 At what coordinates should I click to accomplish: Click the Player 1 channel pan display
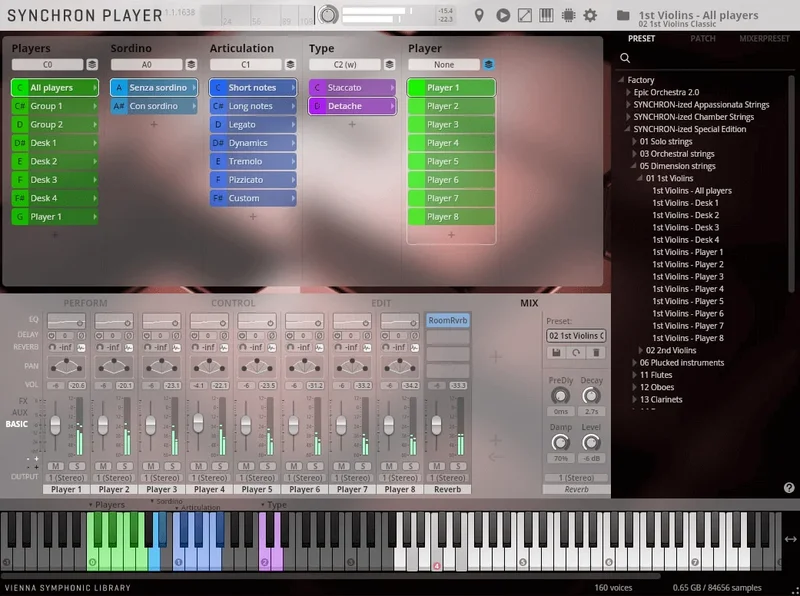pyautogui.click(x=66, y=366)
